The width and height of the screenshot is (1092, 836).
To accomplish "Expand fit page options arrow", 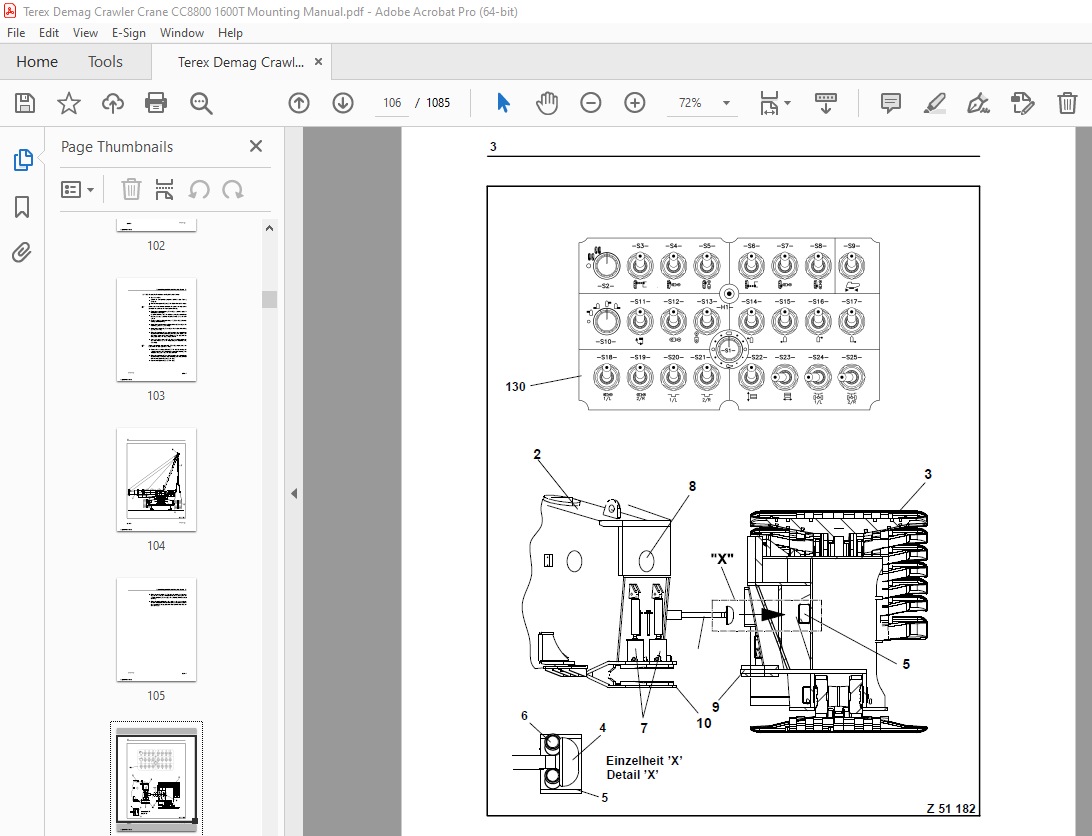I will coord(788,103).
